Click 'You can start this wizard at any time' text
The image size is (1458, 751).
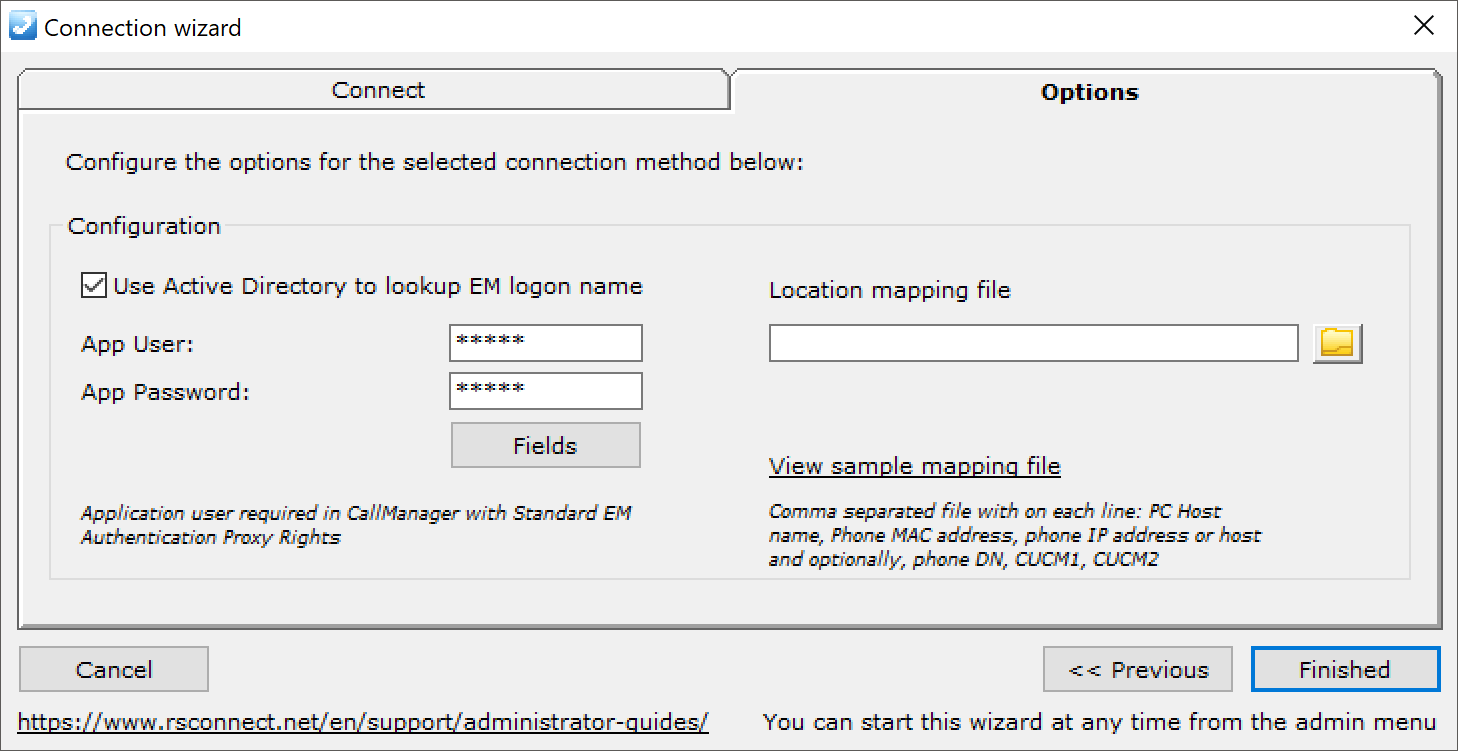pos(1100,722)
